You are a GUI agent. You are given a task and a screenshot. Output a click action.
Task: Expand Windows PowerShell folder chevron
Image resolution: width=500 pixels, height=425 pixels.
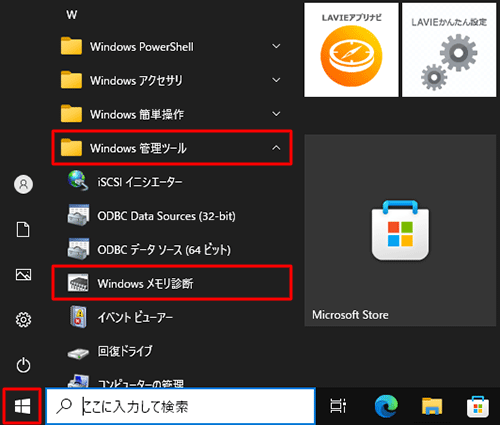[276, 46]
